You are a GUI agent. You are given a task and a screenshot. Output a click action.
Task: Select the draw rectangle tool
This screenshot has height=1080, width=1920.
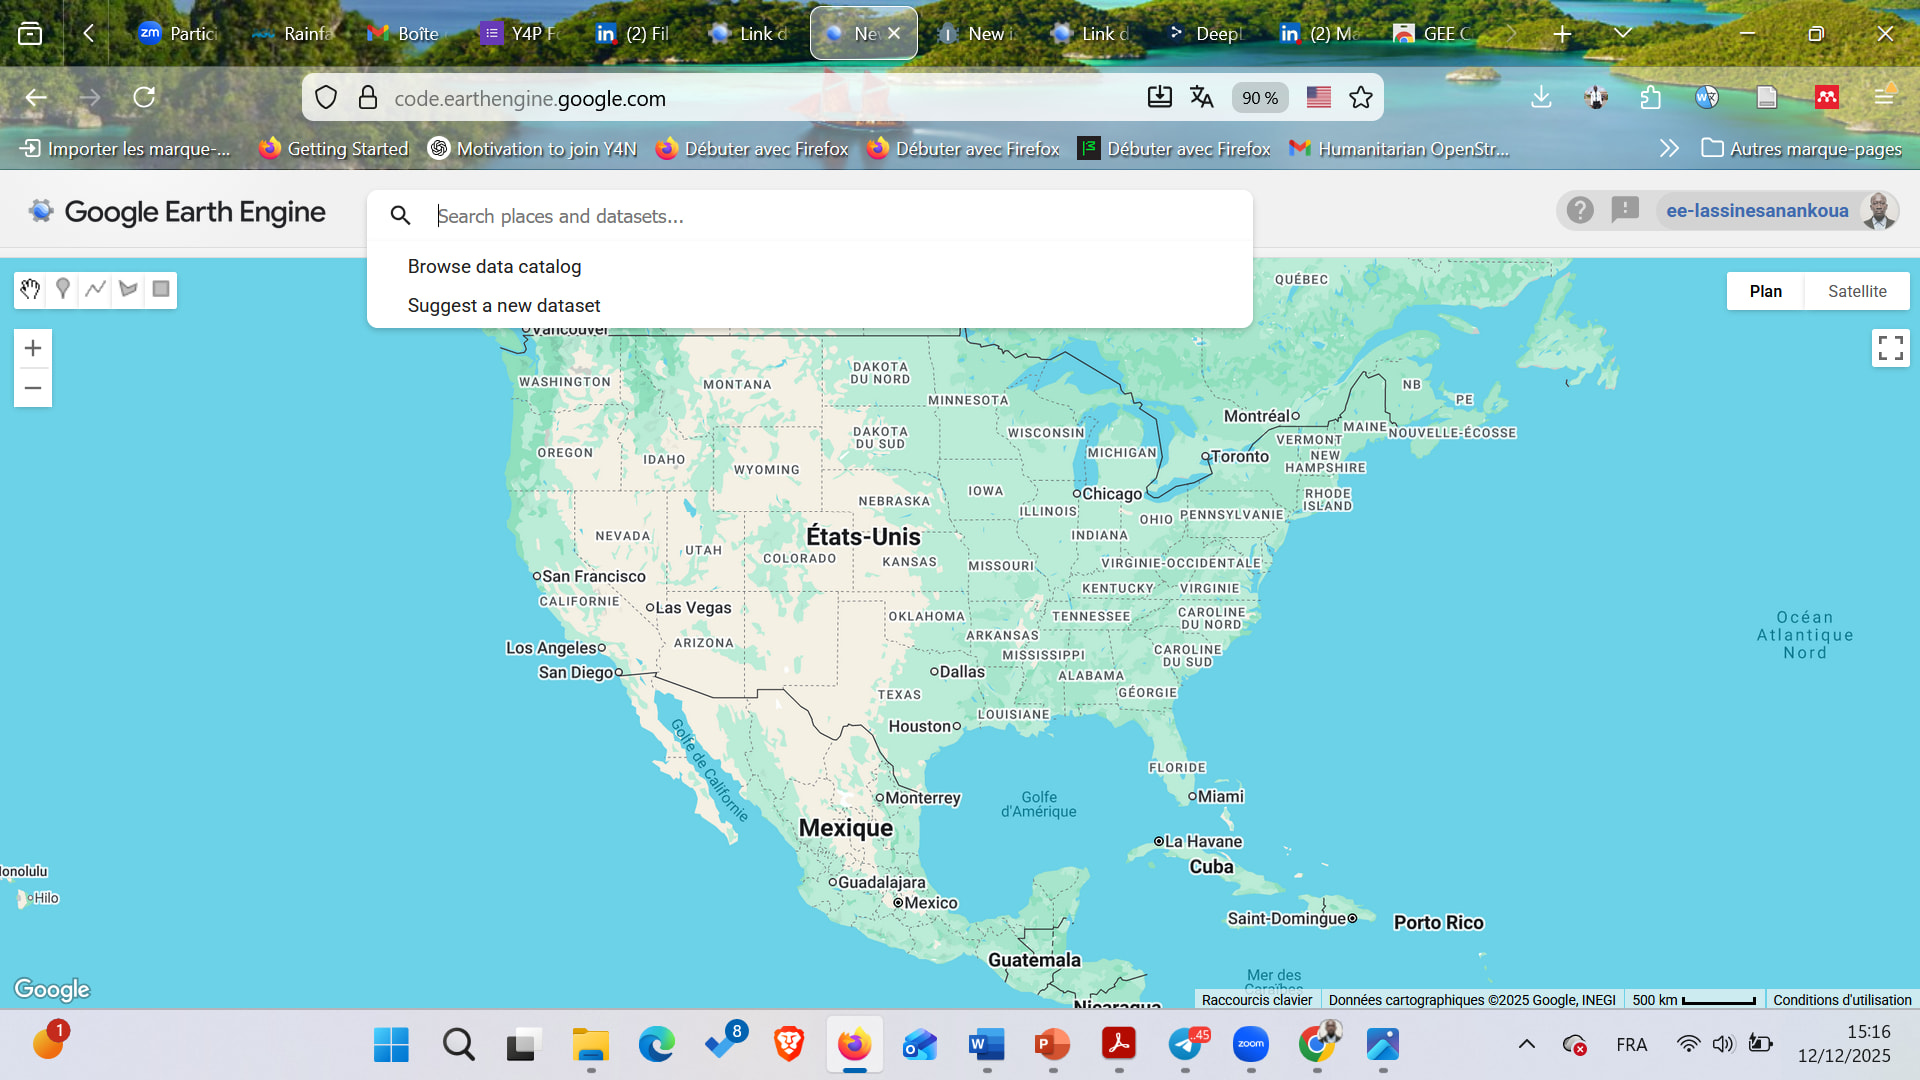pyautogui.click(x=161, y=290)
